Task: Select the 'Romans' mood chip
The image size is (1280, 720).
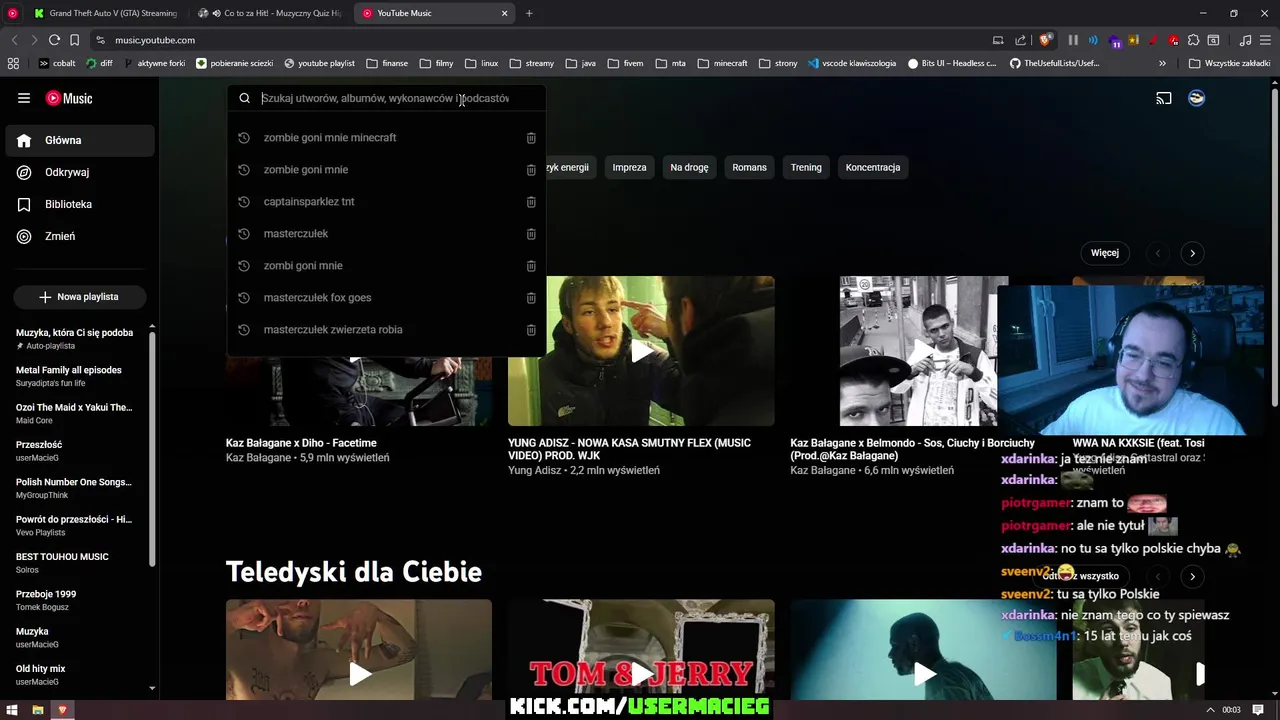Action: coord(749,167)
